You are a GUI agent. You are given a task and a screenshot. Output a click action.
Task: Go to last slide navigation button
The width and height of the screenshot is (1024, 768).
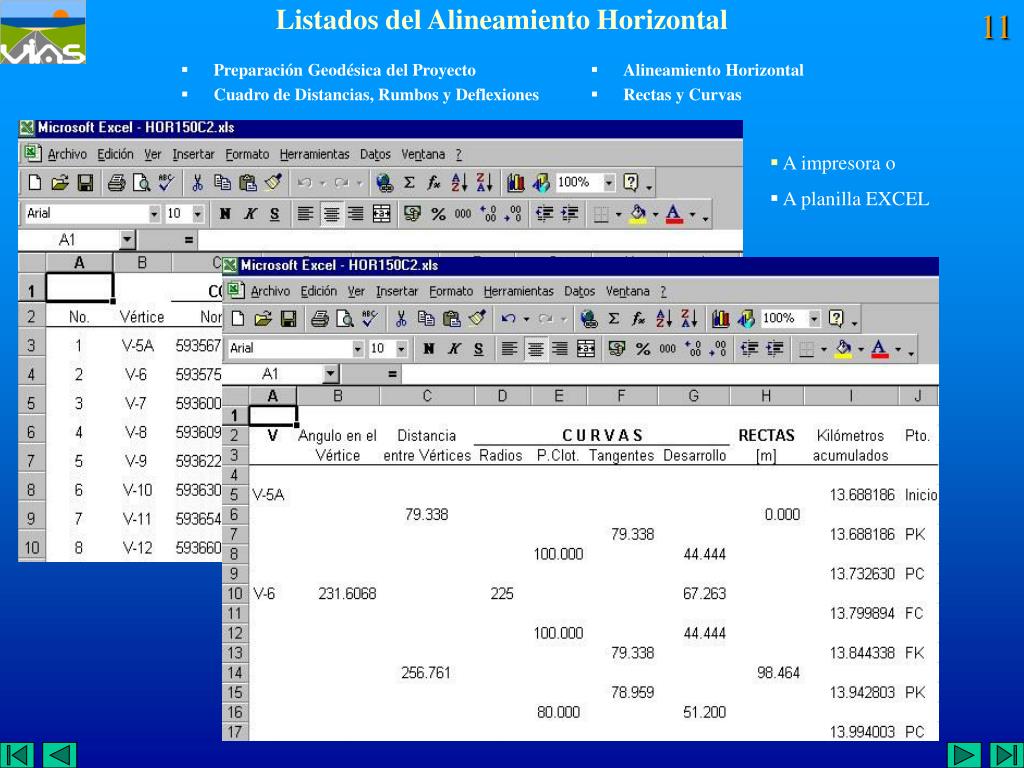coord(1006,755)
